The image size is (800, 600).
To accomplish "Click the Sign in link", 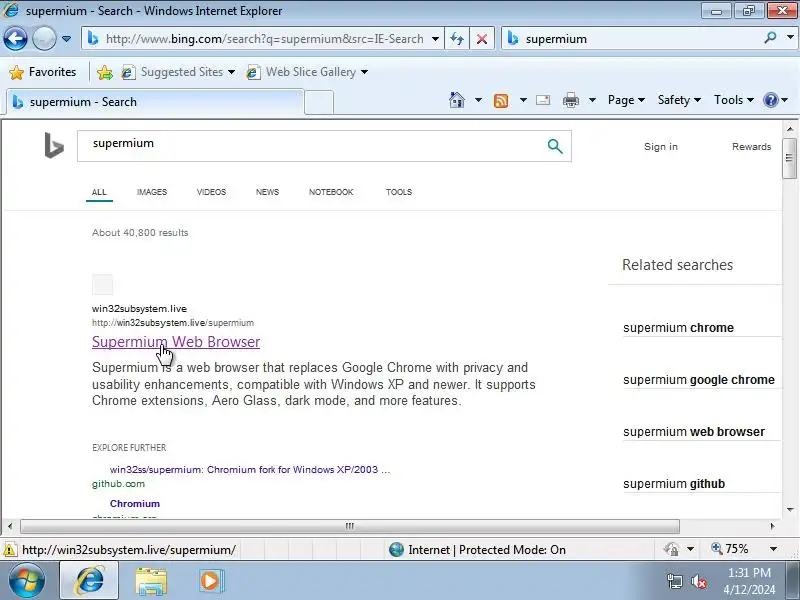I will (661, 147).
